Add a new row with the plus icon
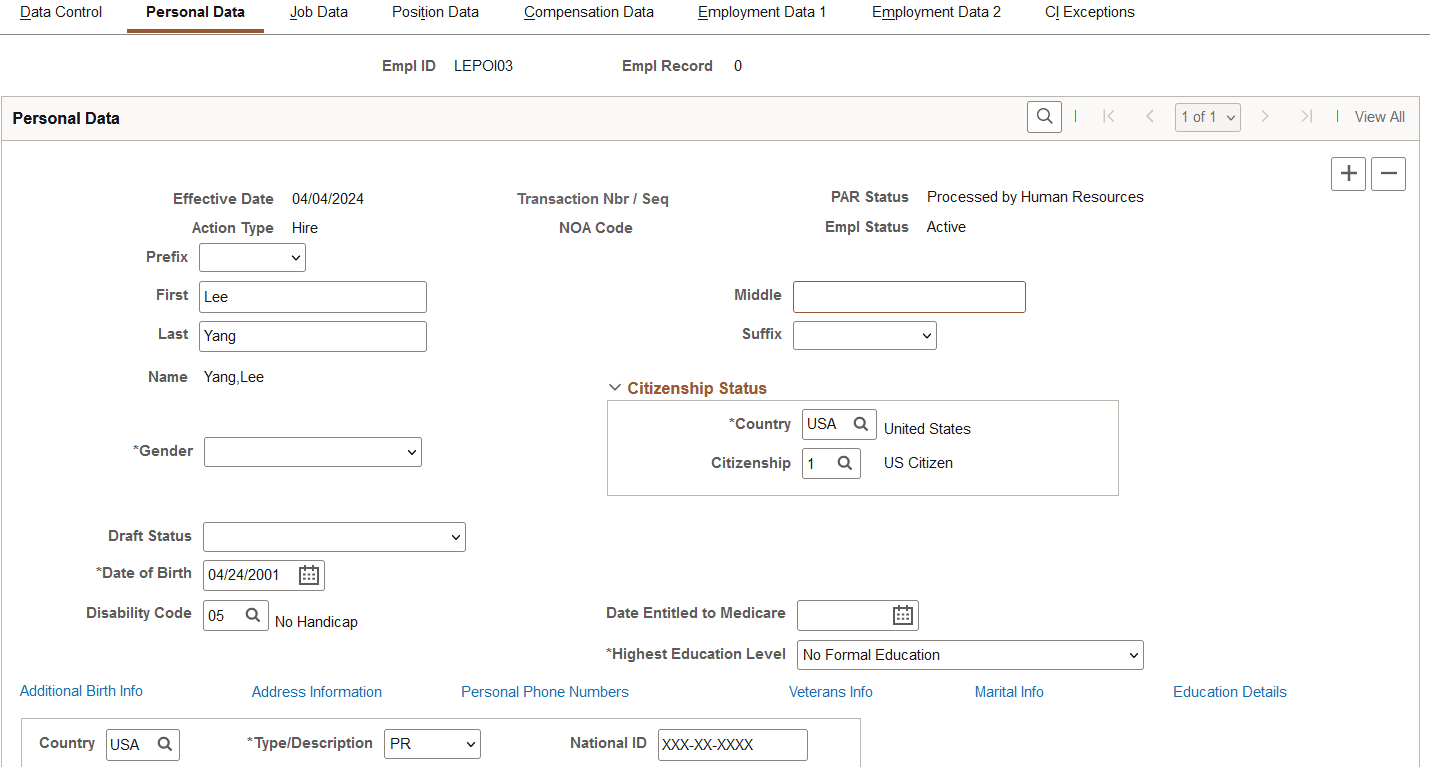Viewport: 1430px width, 767px height. pyautogui.click(x=1348, y=173)
